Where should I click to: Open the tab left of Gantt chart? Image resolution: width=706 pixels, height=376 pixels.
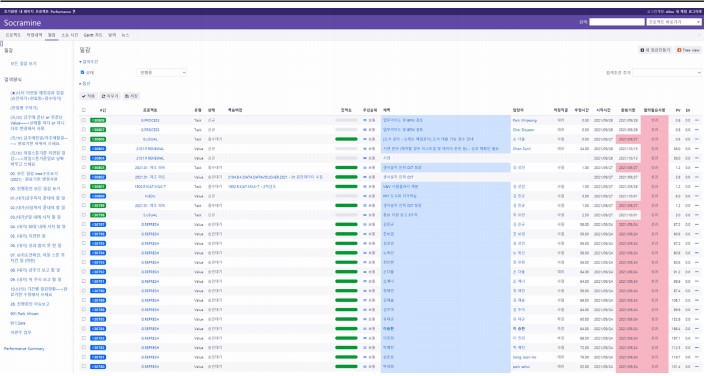click(x=69, y=35)
